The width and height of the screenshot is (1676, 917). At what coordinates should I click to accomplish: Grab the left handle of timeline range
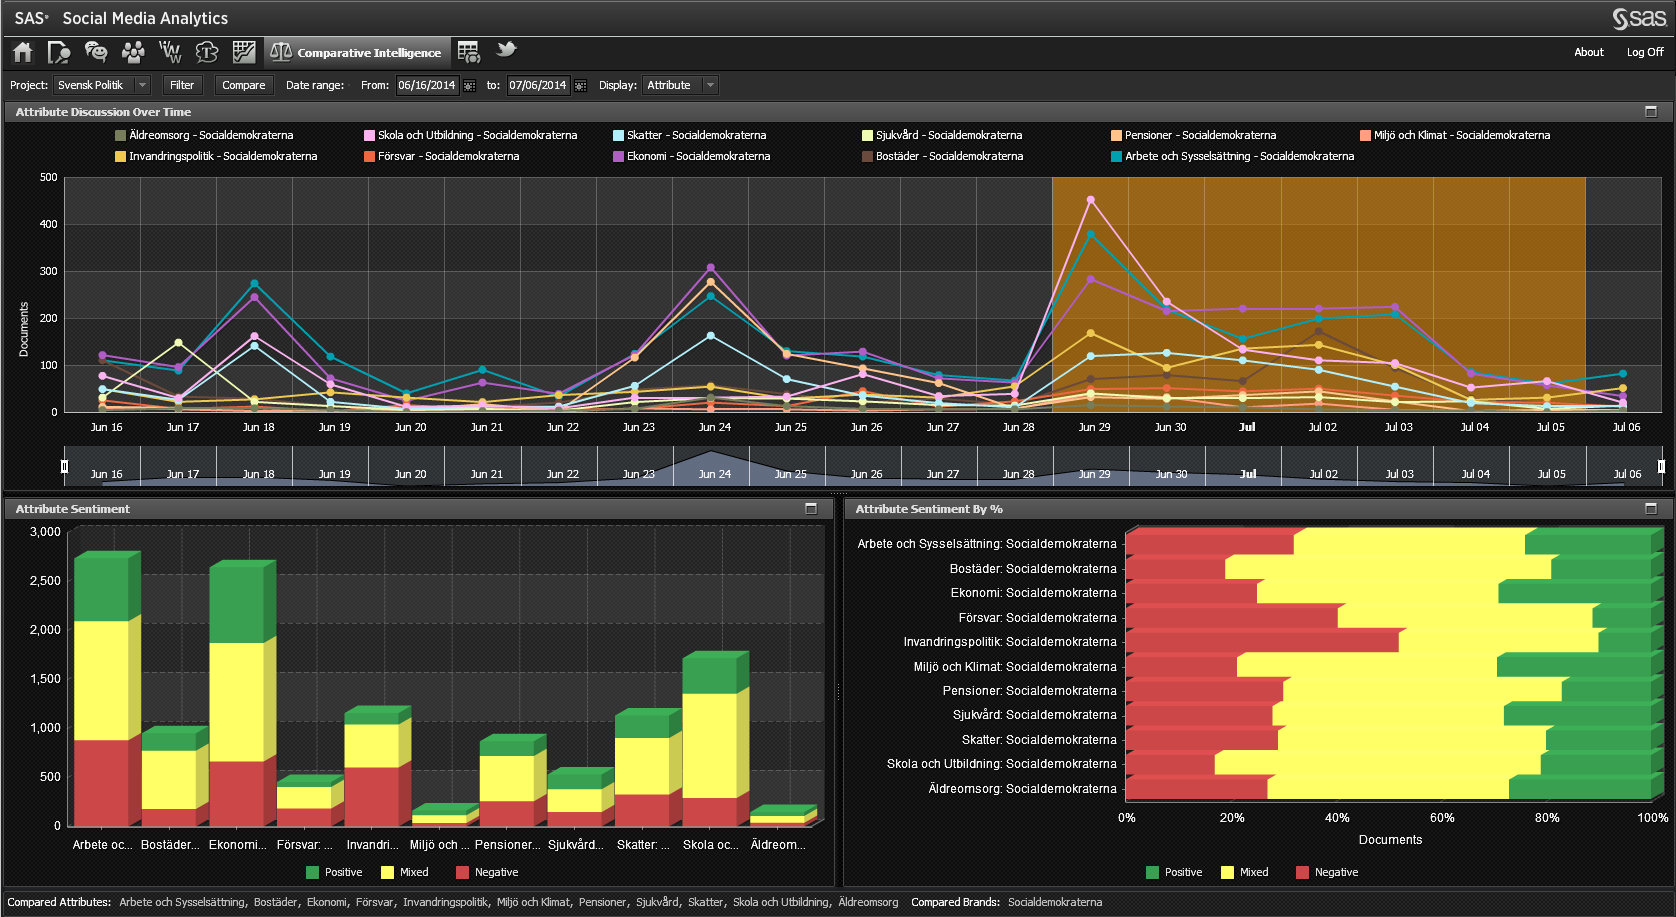coord(64,466)
